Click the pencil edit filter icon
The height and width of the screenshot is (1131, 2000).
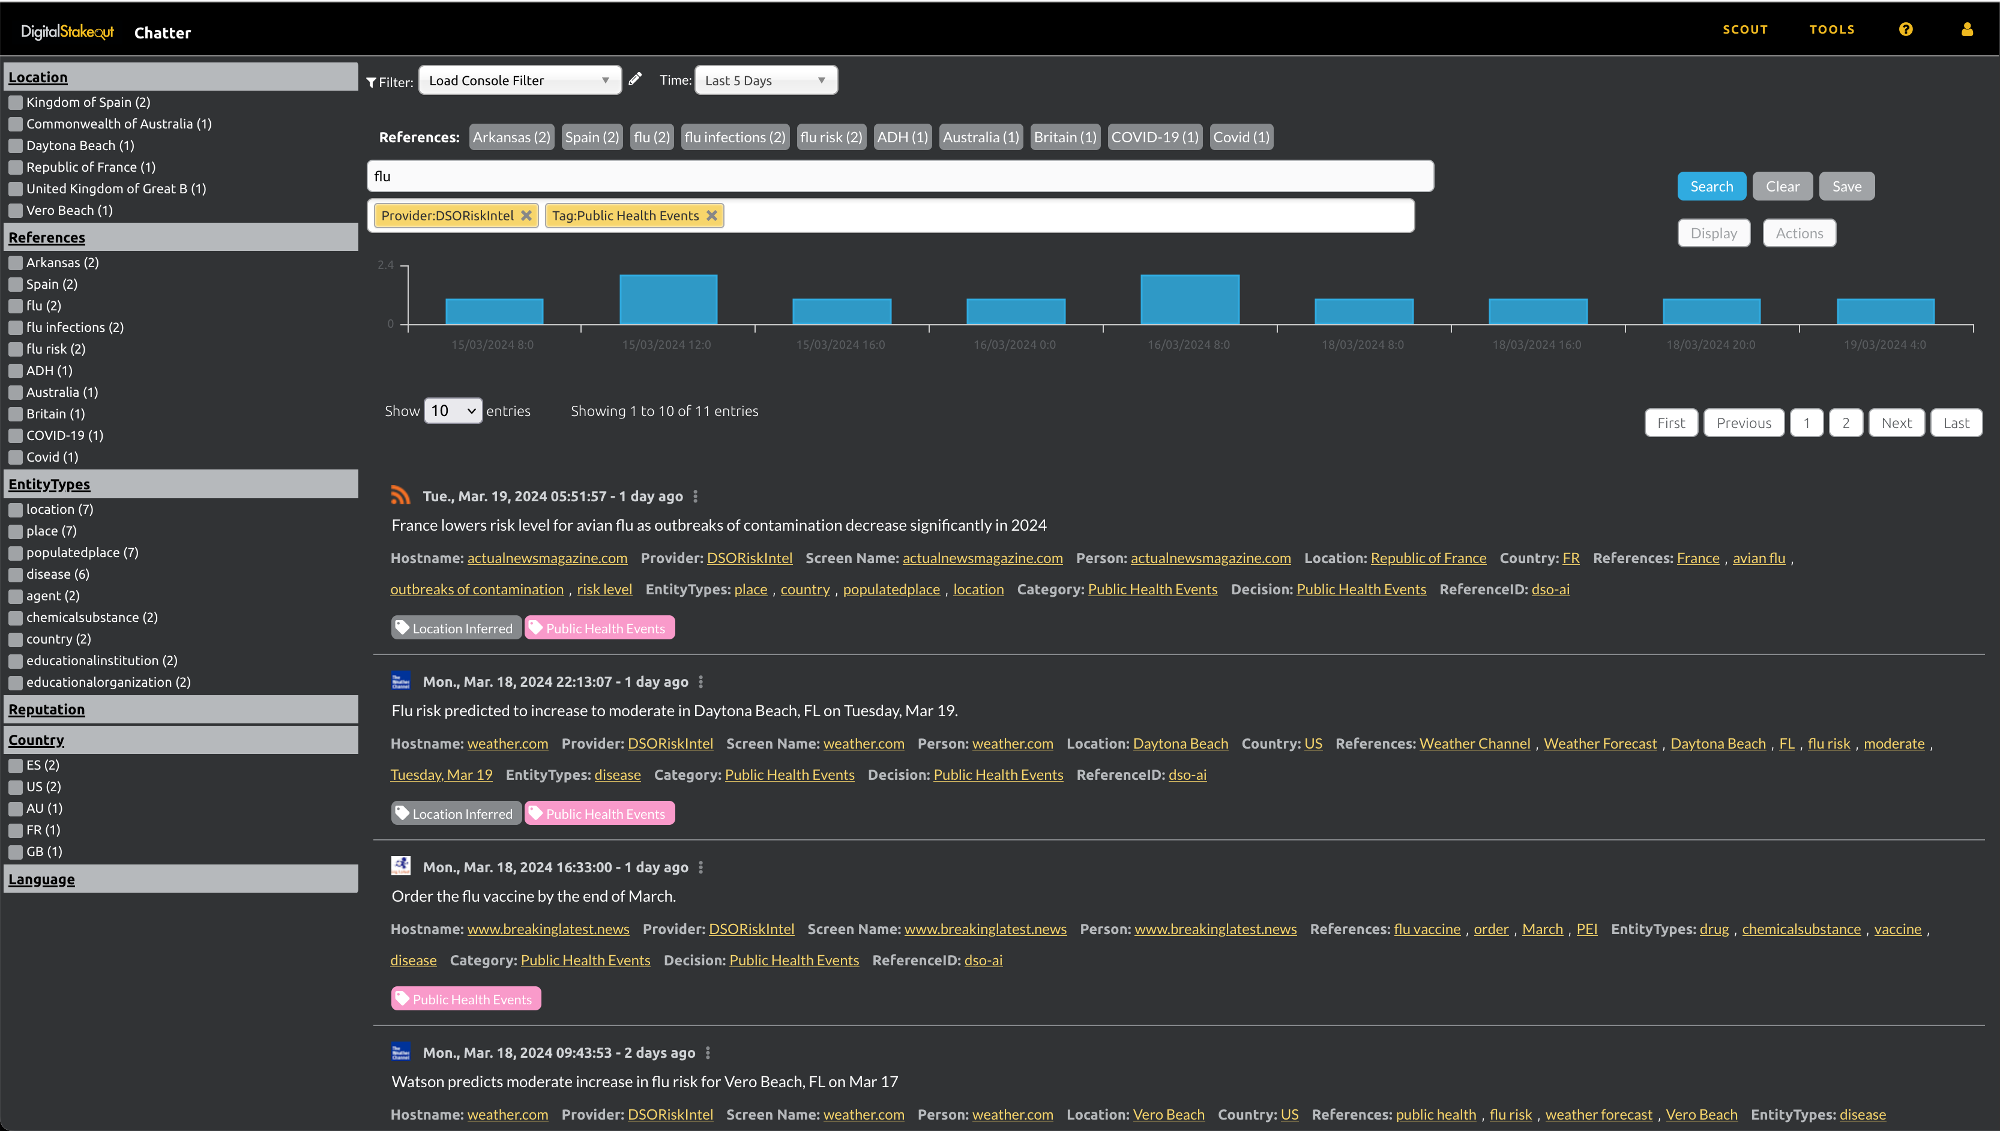tap(635, 79)
